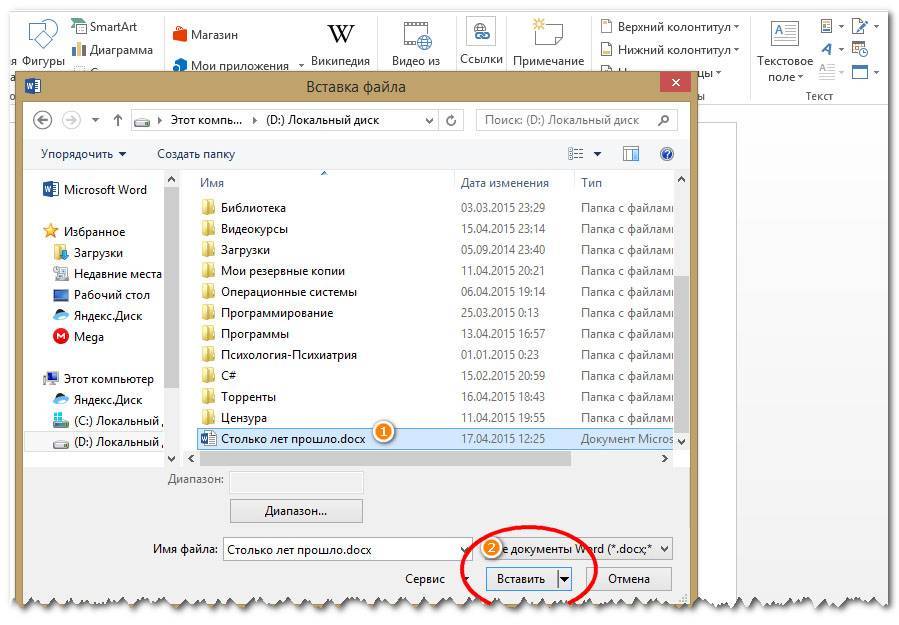Go up one folder level arrow
899x625 pixels.
click(x=118, y=120)
